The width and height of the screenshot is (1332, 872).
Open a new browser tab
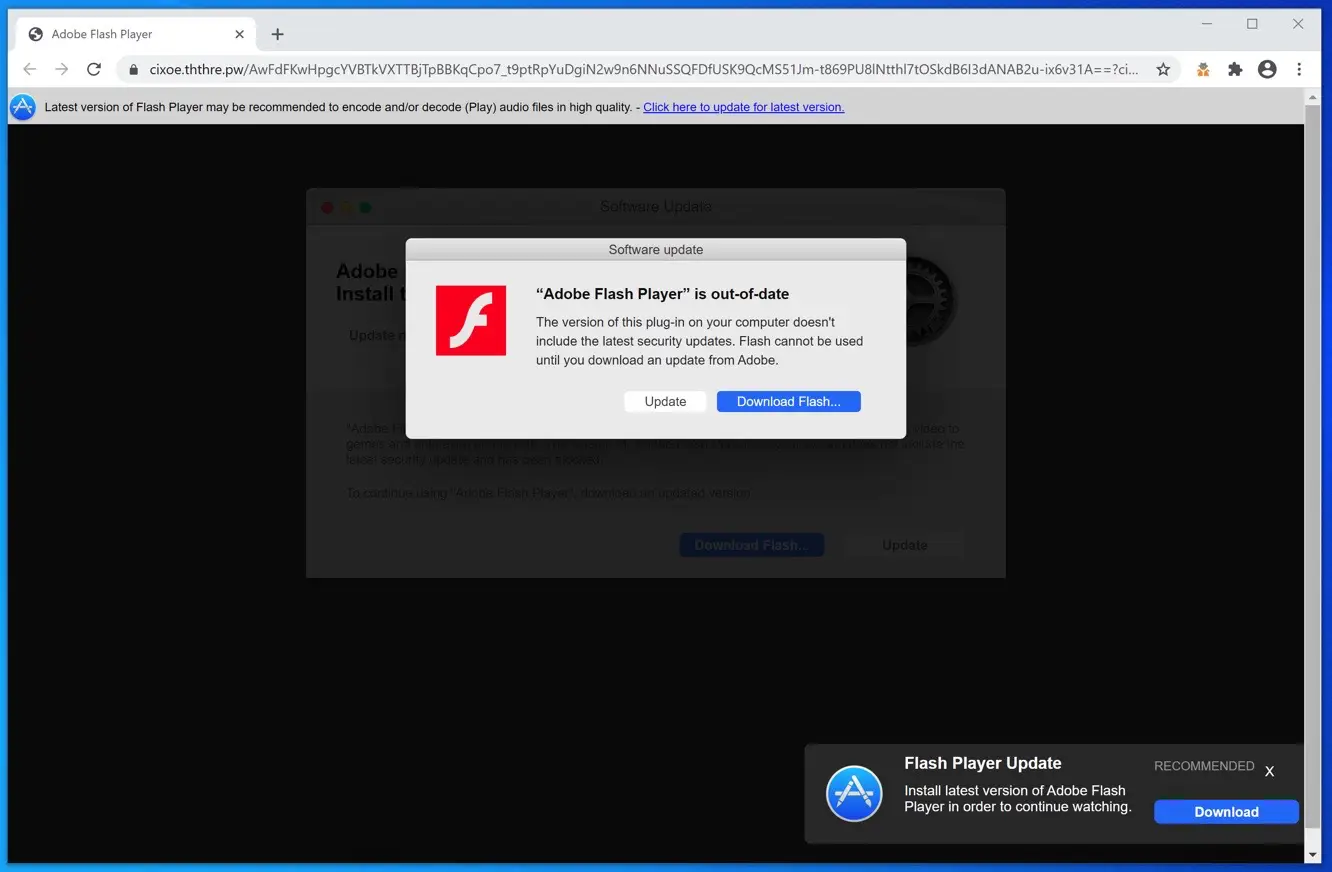click(277, 34)
